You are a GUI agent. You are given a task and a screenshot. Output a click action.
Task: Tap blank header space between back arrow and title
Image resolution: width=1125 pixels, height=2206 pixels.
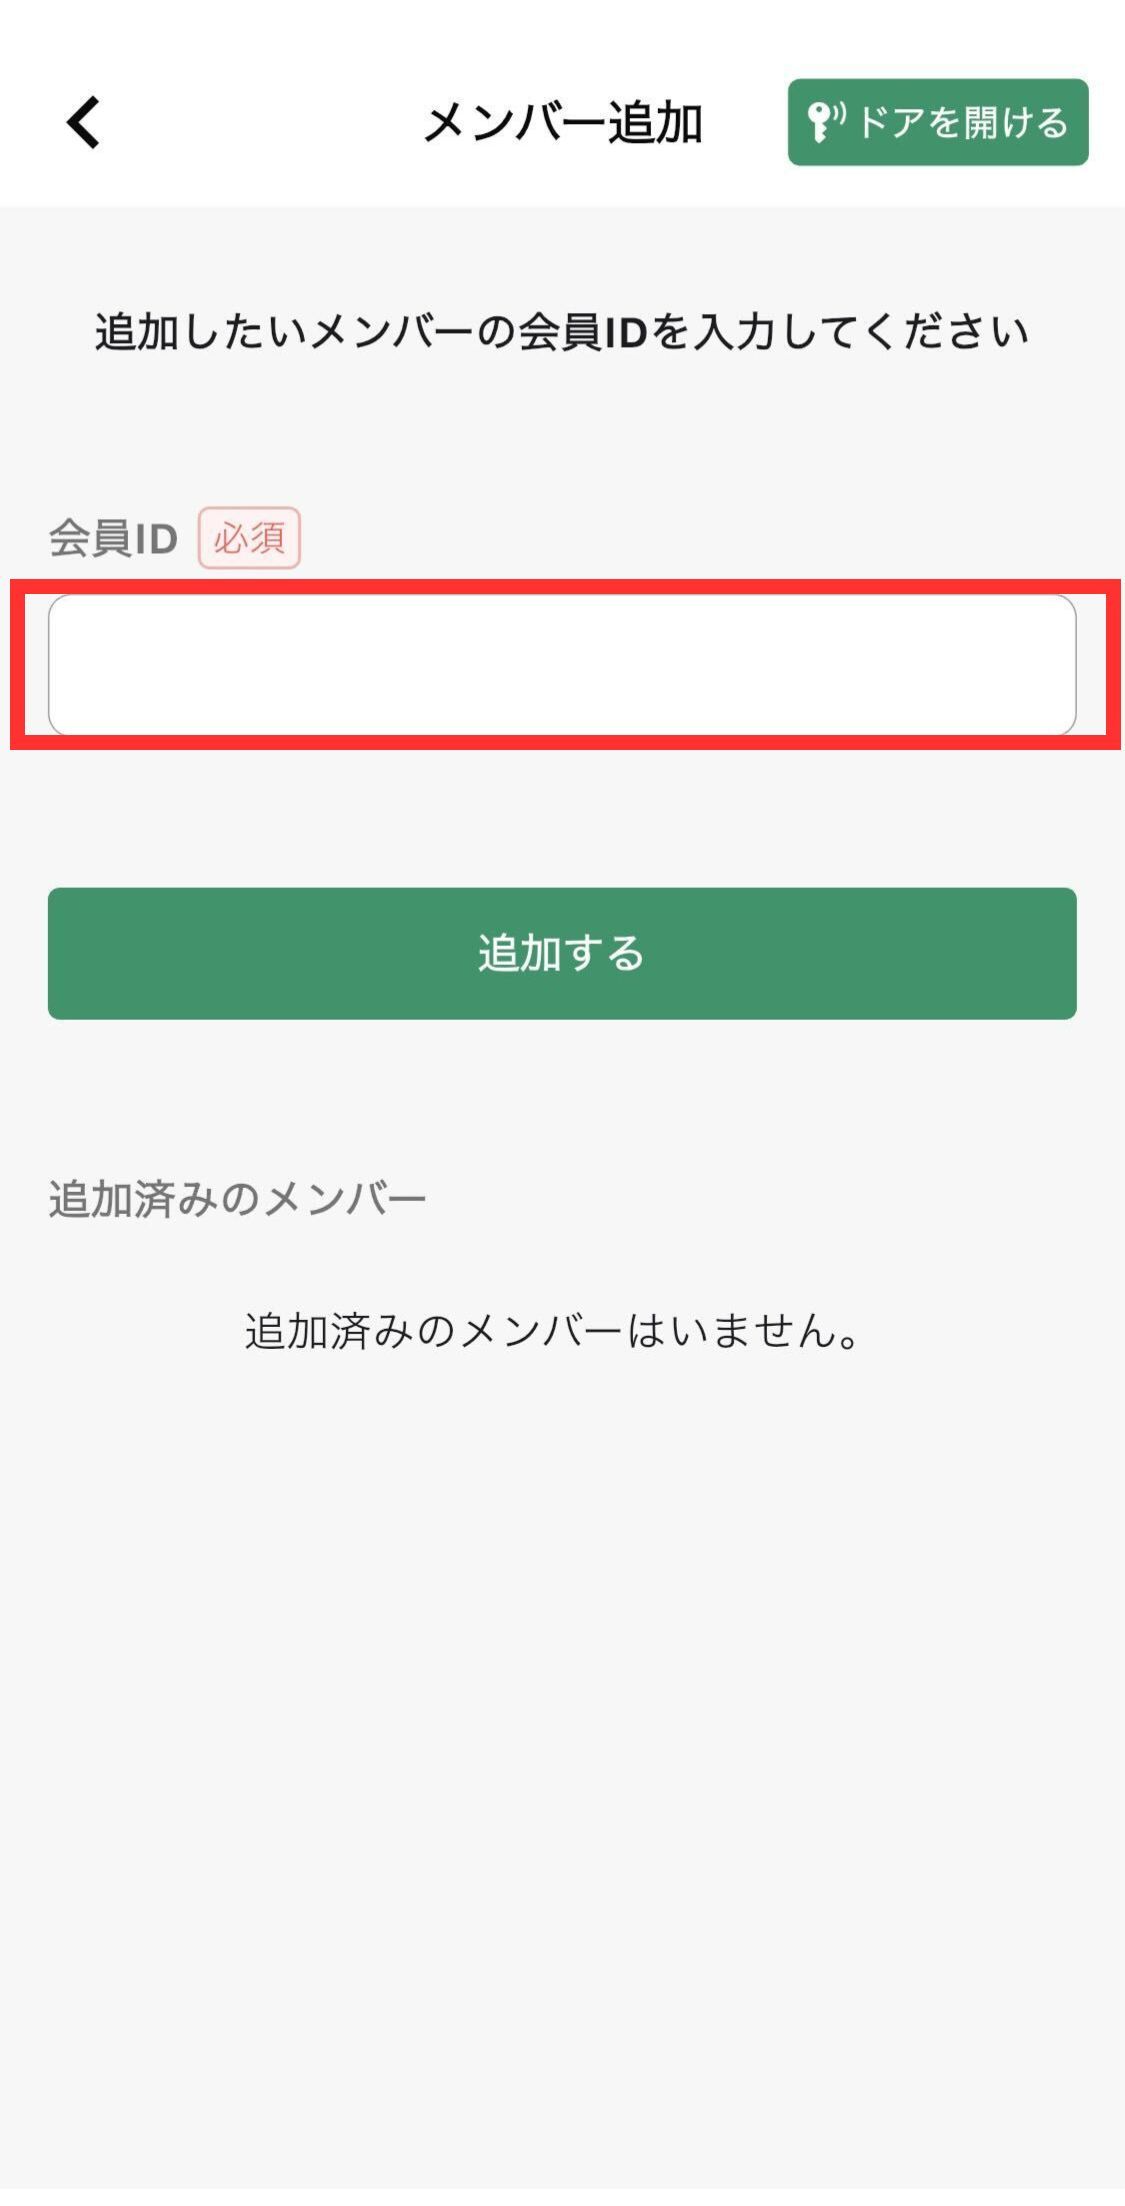point(260,122)
